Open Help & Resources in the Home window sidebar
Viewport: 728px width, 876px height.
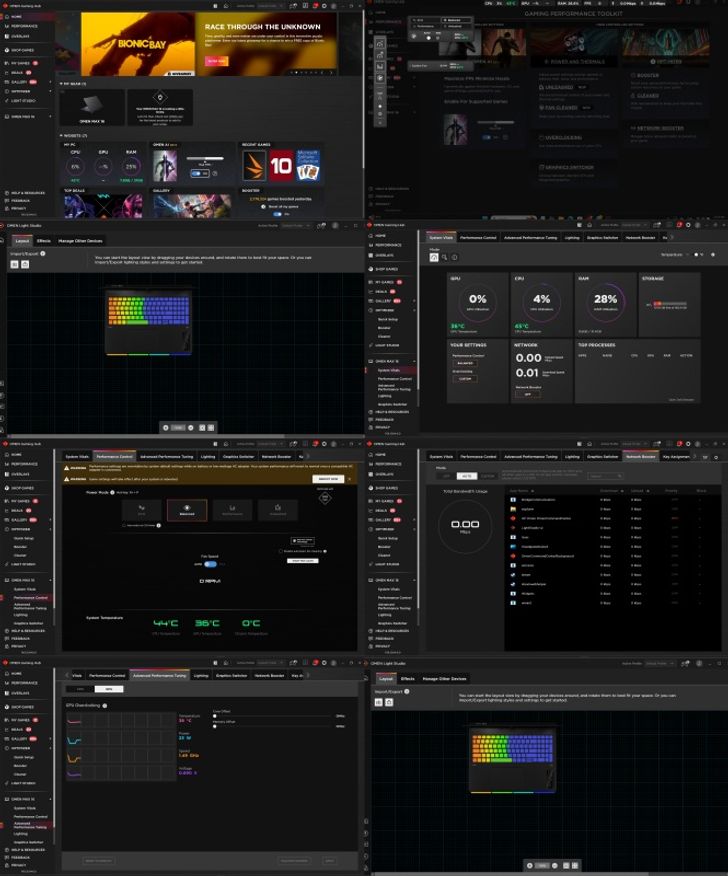point(27,193)
